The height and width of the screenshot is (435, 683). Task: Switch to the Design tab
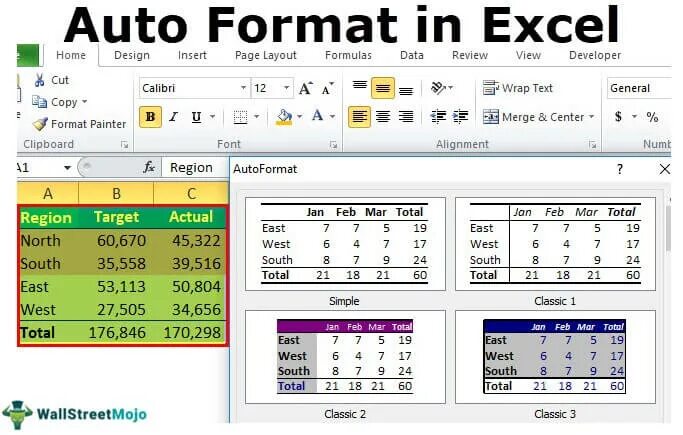[132, 56]
